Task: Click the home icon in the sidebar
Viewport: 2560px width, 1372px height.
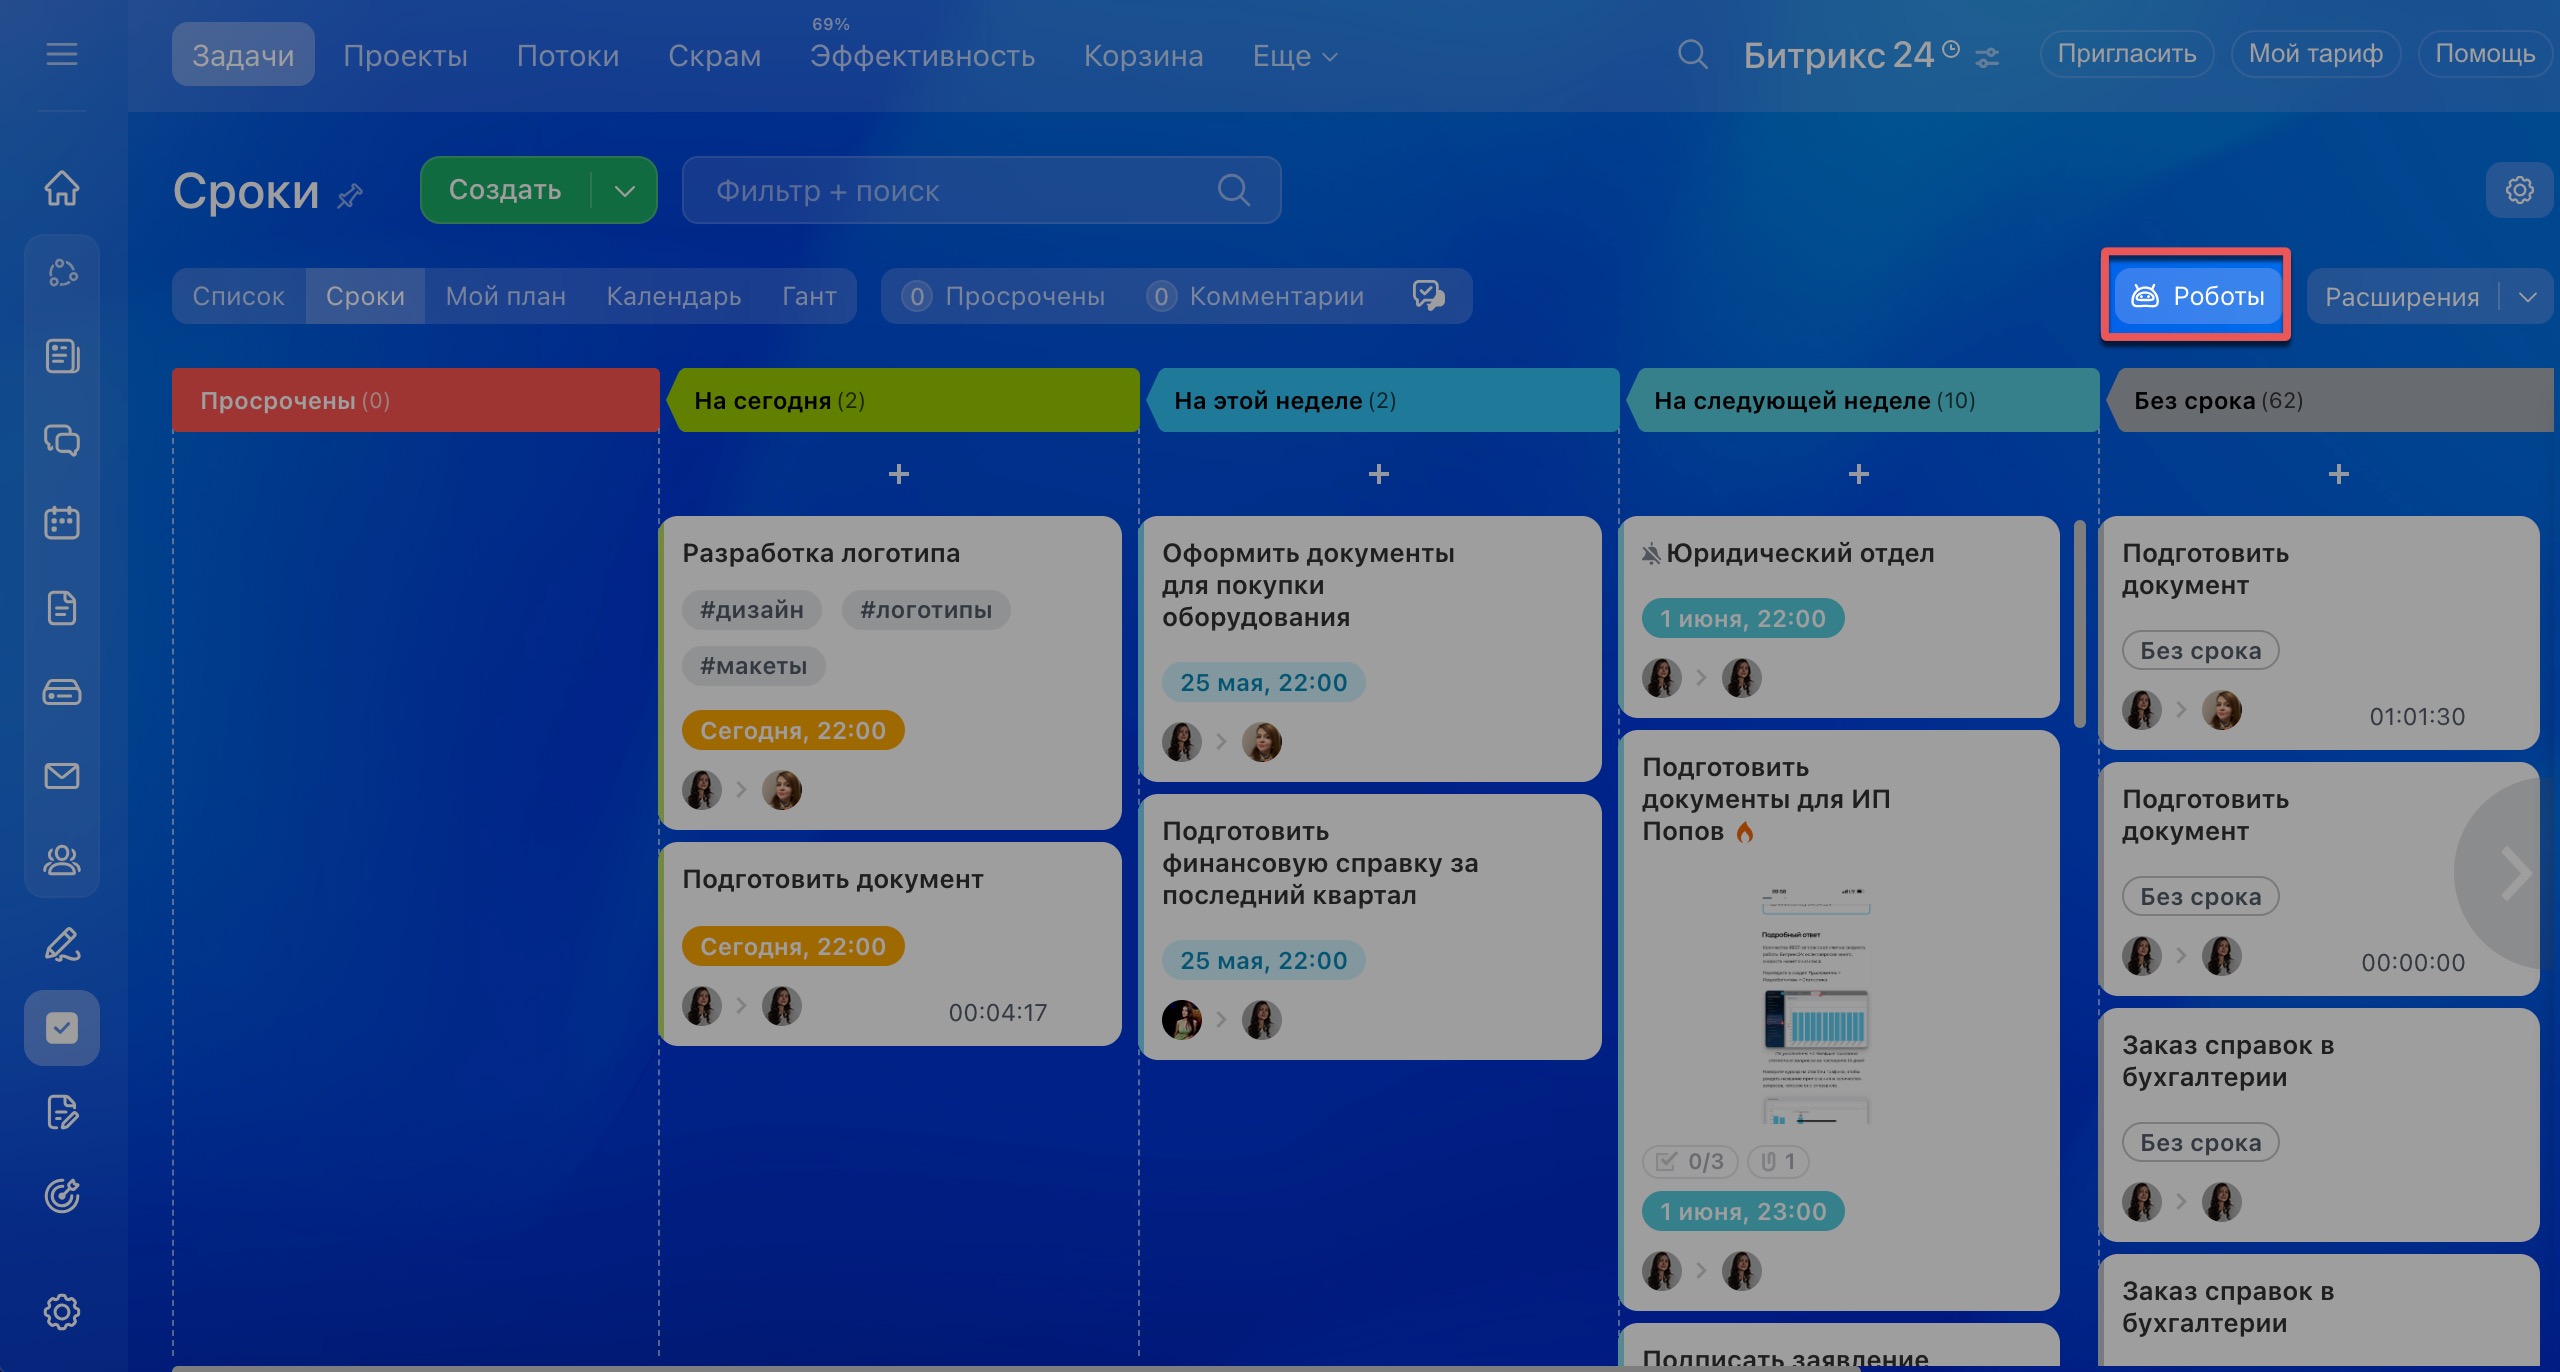Action: click(x=62, y=187)
